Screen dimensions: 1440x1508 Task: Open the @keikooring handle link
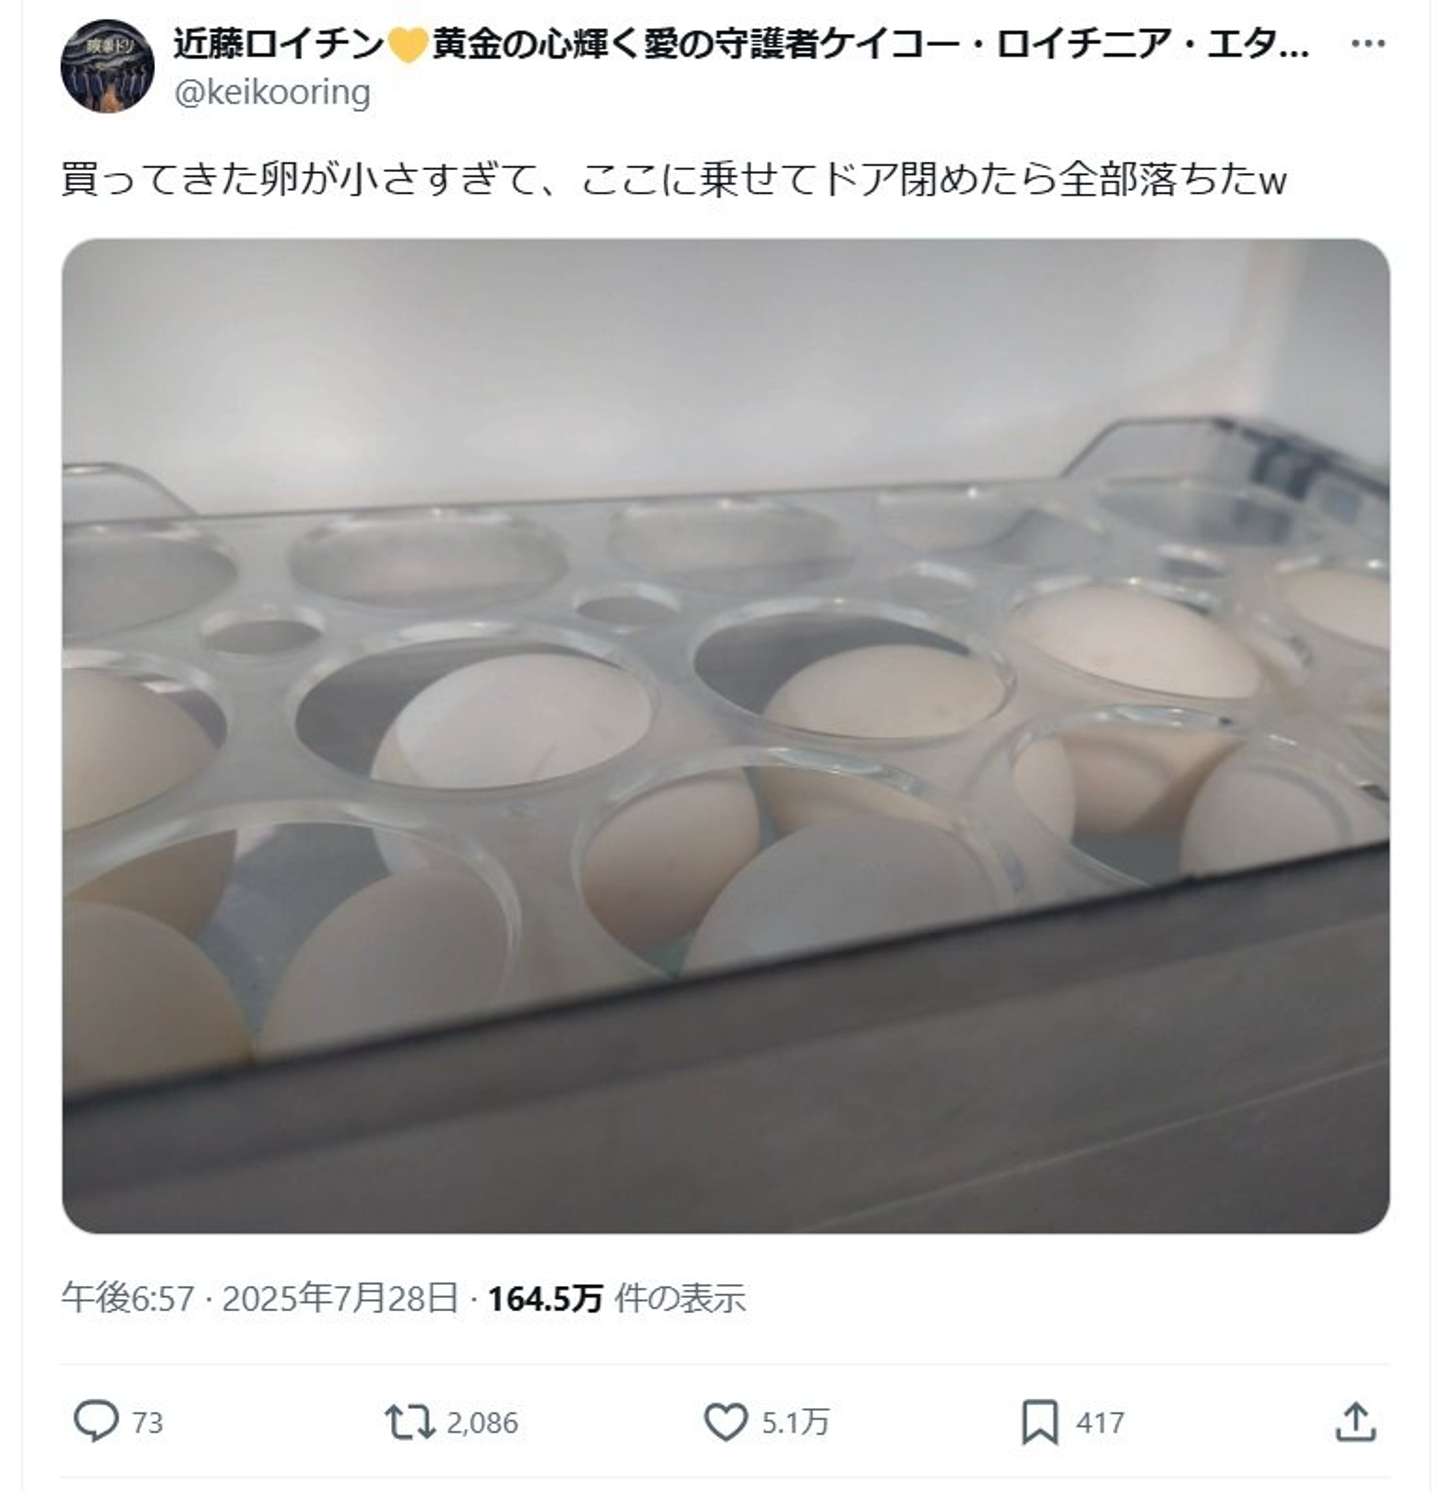pyautogui.click(x=272, y=92)
